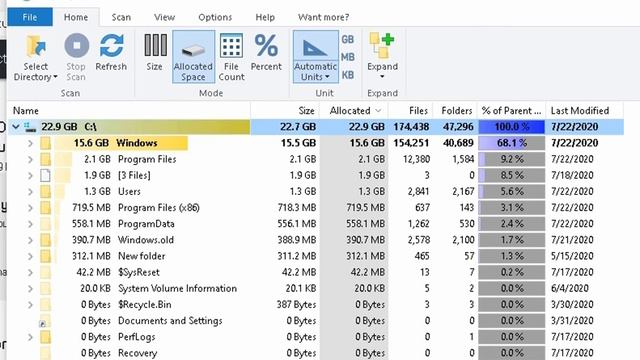Expand the ProgramData folder

[30, 224]
